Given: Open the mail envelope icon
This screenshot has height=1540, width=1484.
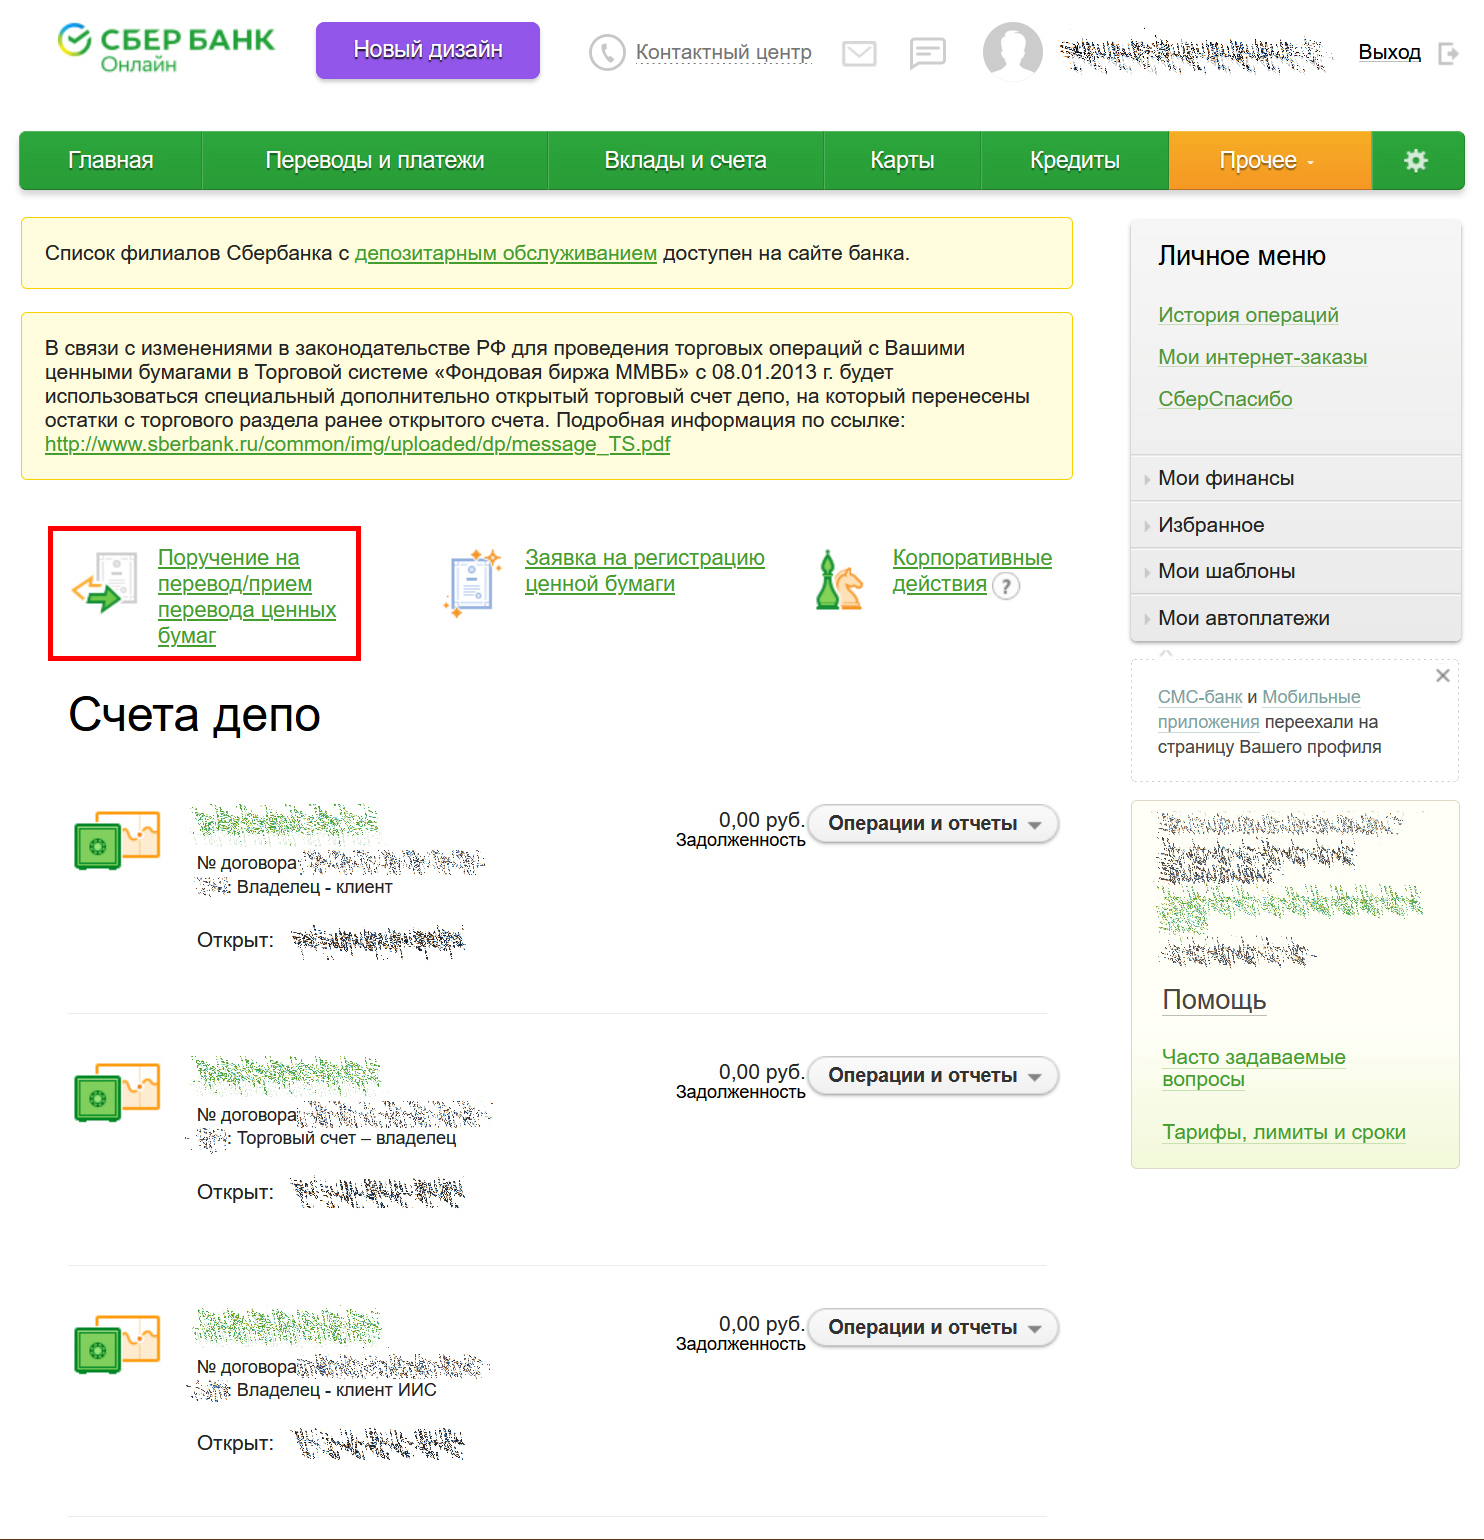Looking at the screenshot, I should tap(859, 53).
